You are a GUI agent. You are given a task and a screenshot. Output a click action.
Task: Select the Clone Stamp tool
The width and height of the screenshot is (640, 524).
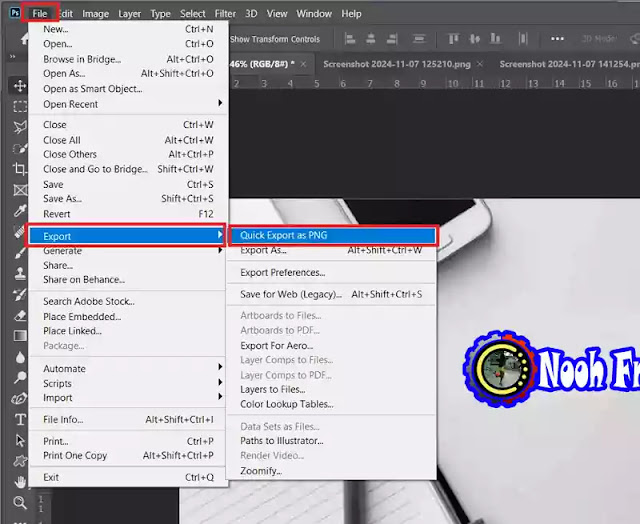pos(20,273)
